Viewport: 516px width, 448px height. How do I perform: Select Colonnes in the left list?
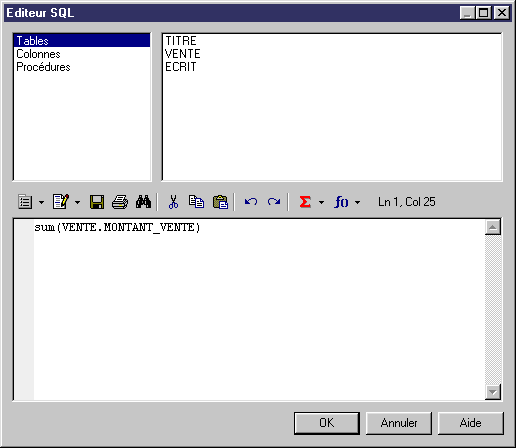tap(38, 54)
